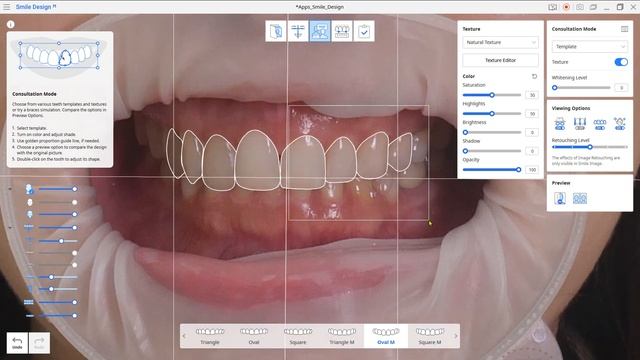
Task: Select the Triangle teeth template
Action: [210, 336]
